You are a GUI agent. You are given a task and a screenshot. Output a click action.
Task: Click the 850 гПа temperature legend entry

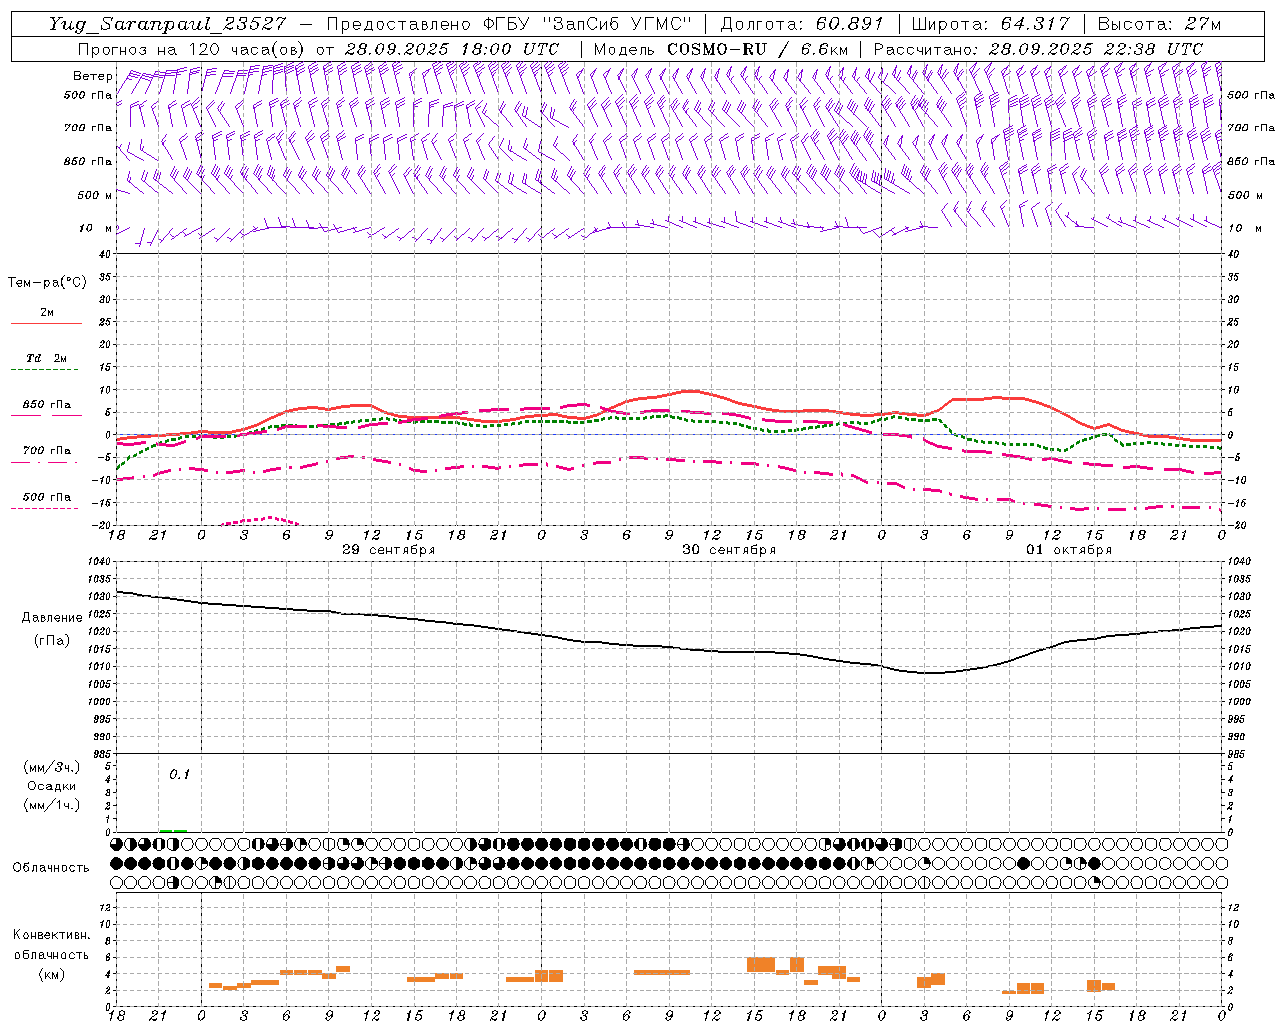point(46,405)
